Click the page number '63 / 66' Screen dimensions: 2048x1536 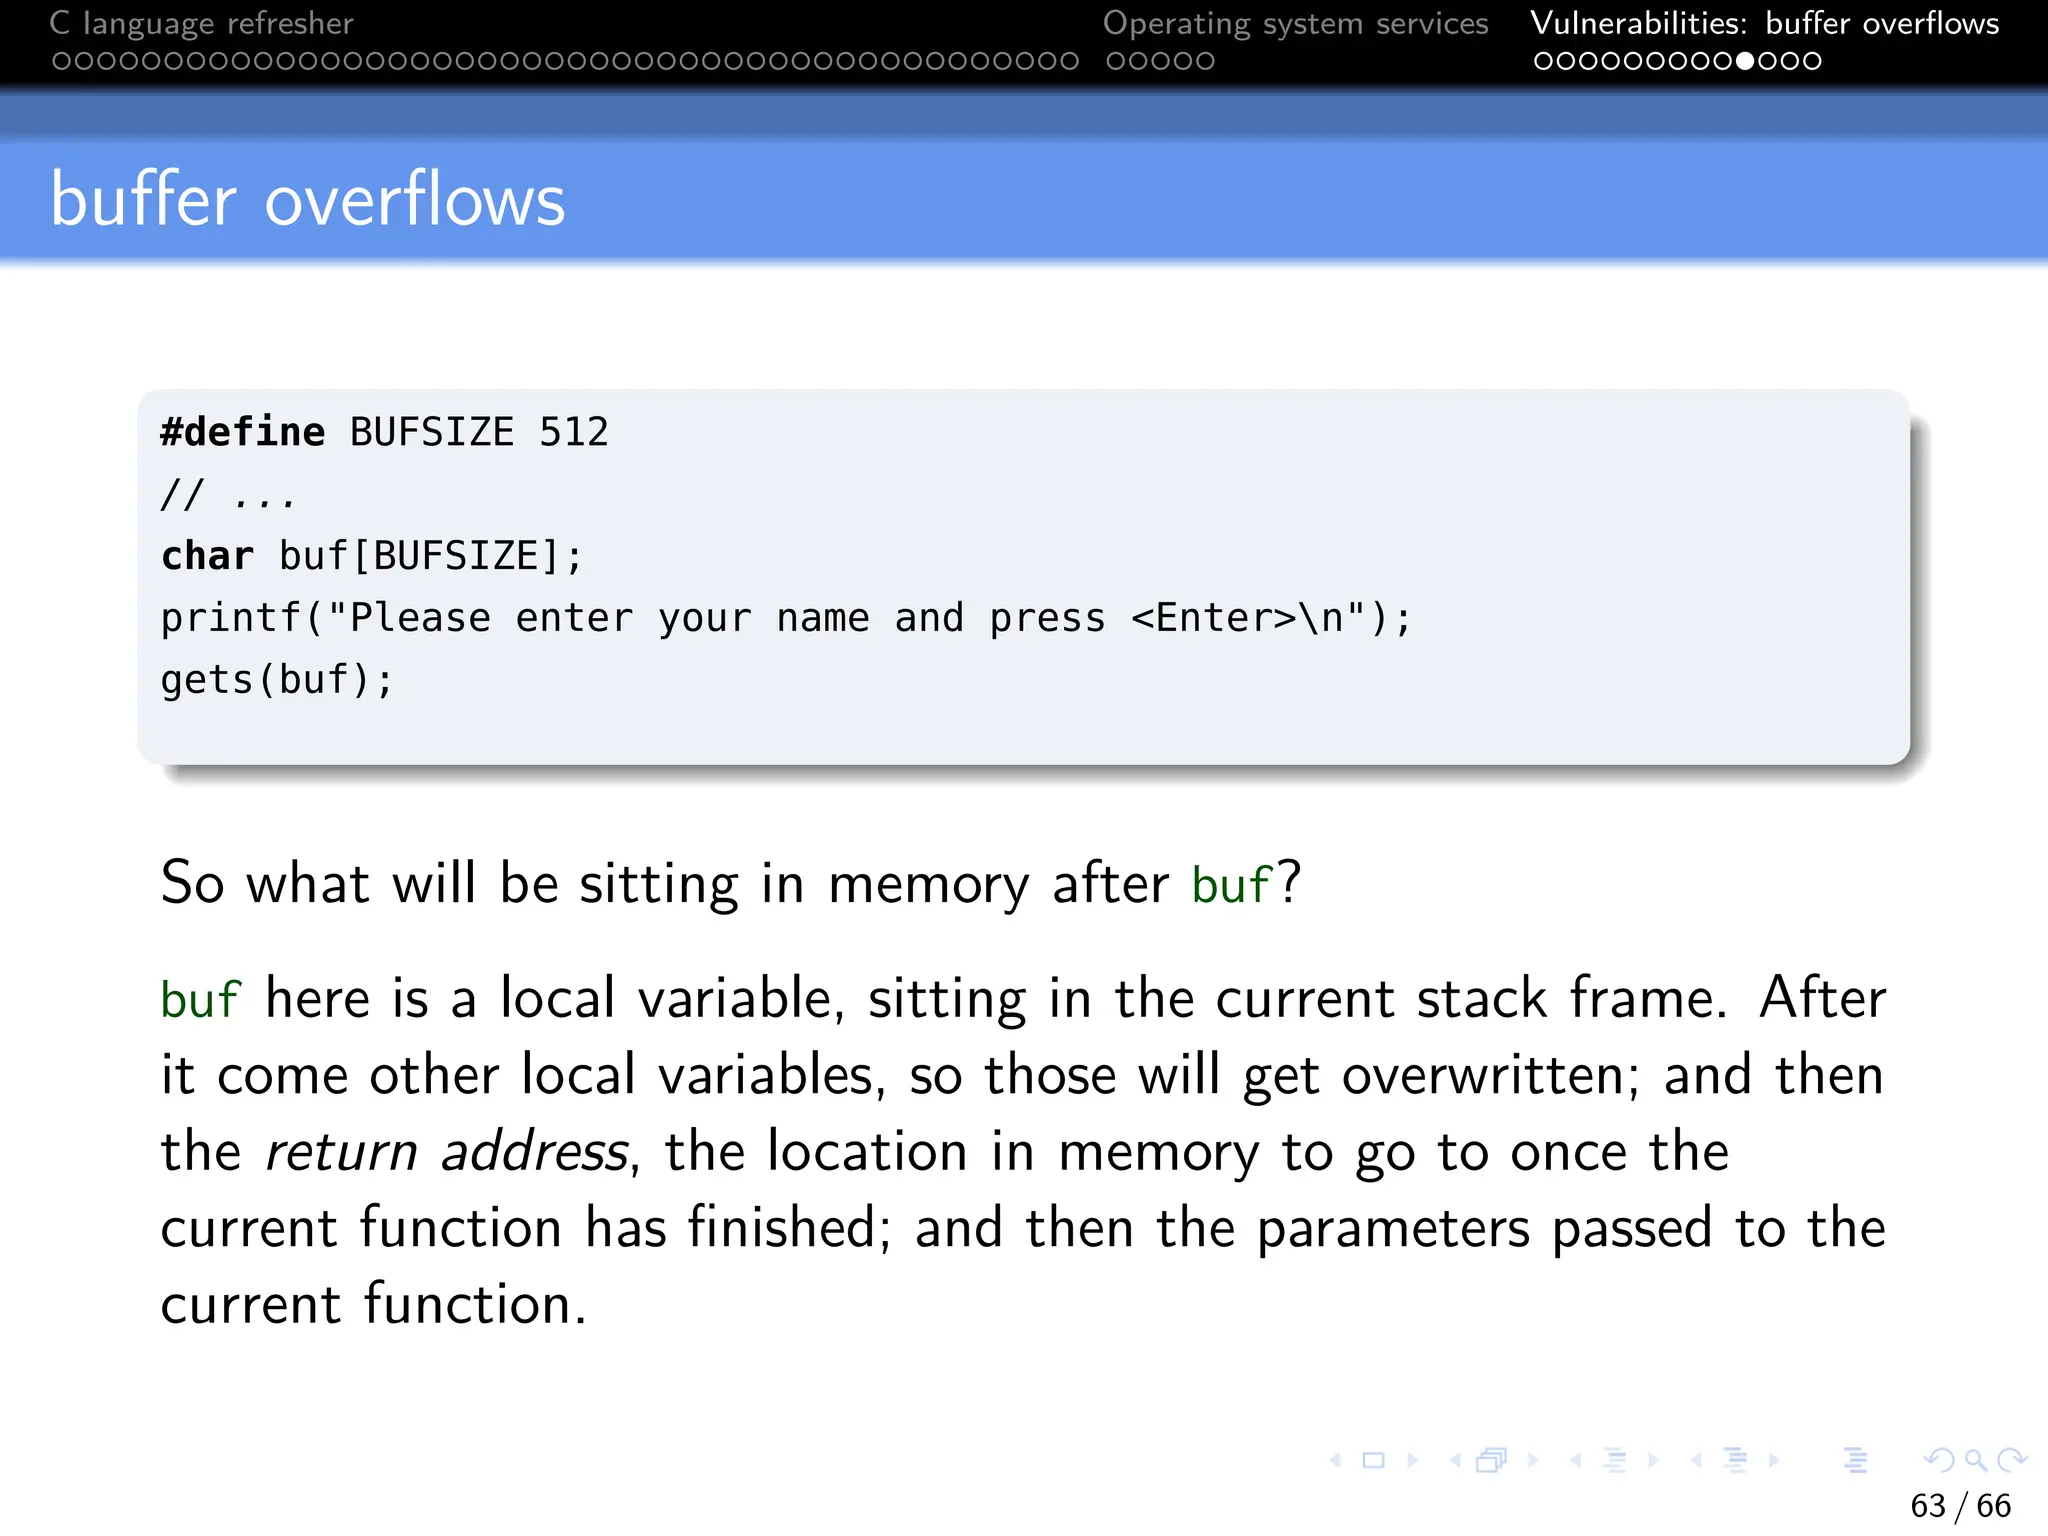tap(1960, 1505)
